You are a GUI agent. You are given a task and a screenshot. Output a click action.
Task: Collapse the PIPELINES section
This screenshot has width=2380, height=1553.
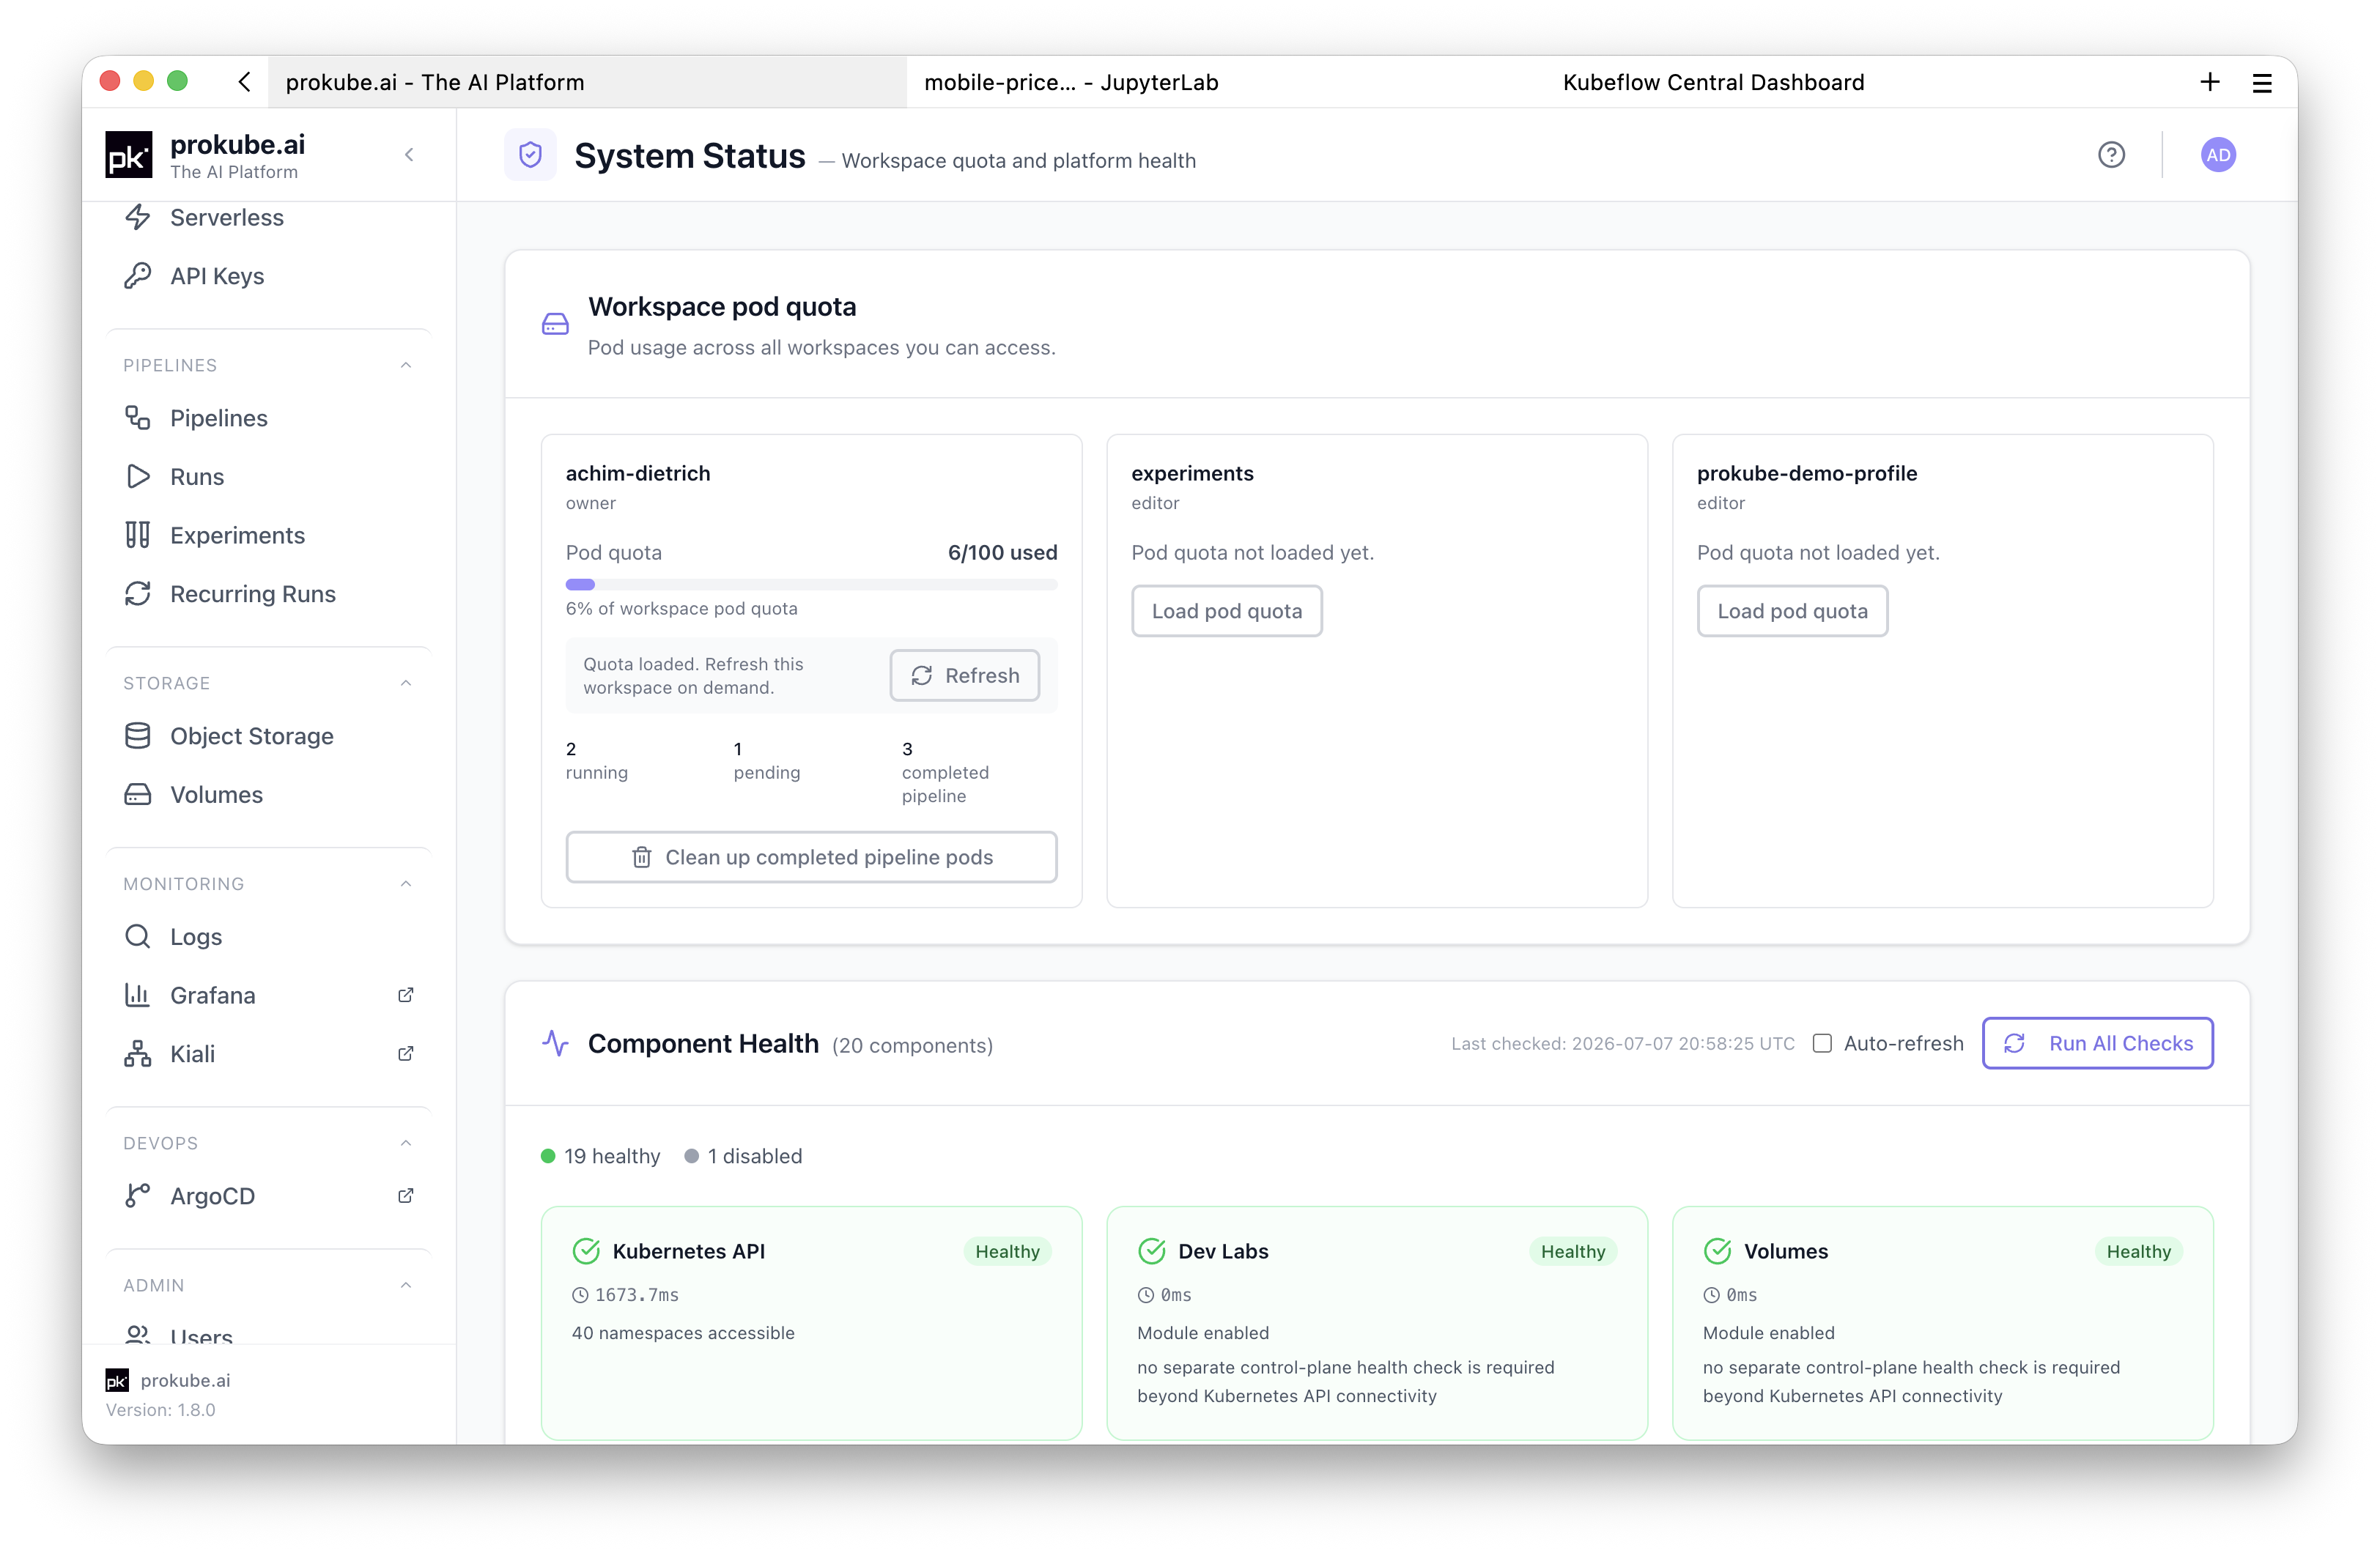point(406,365)
